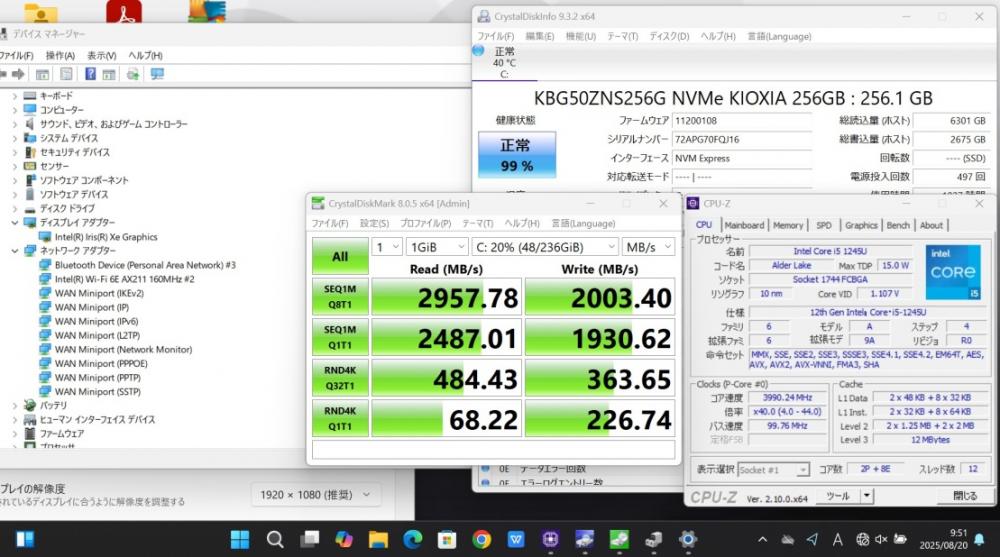Open CrystalDiskMark unit dropdown MB/s
Viewport: 1000px width, 557px height.
[x=649, y=247]
